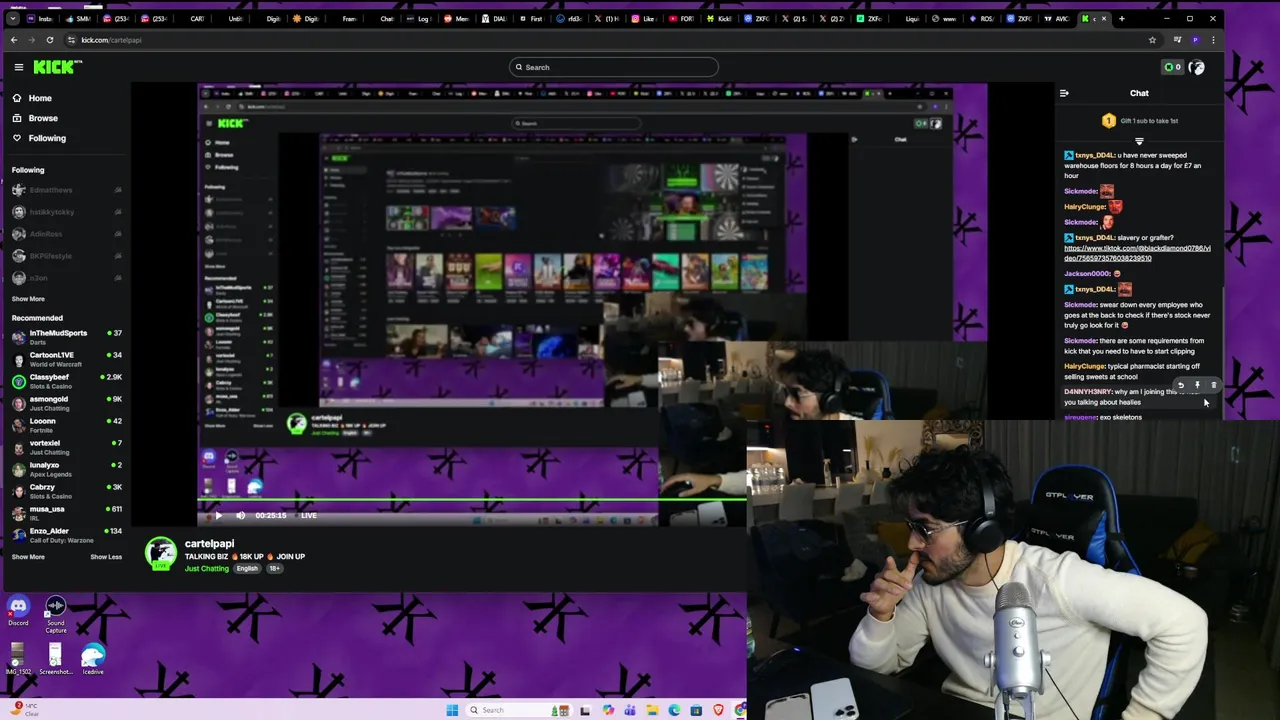Open Sound Capture desktop shortcut
The image size is (1280, 720).
[56, 614]
